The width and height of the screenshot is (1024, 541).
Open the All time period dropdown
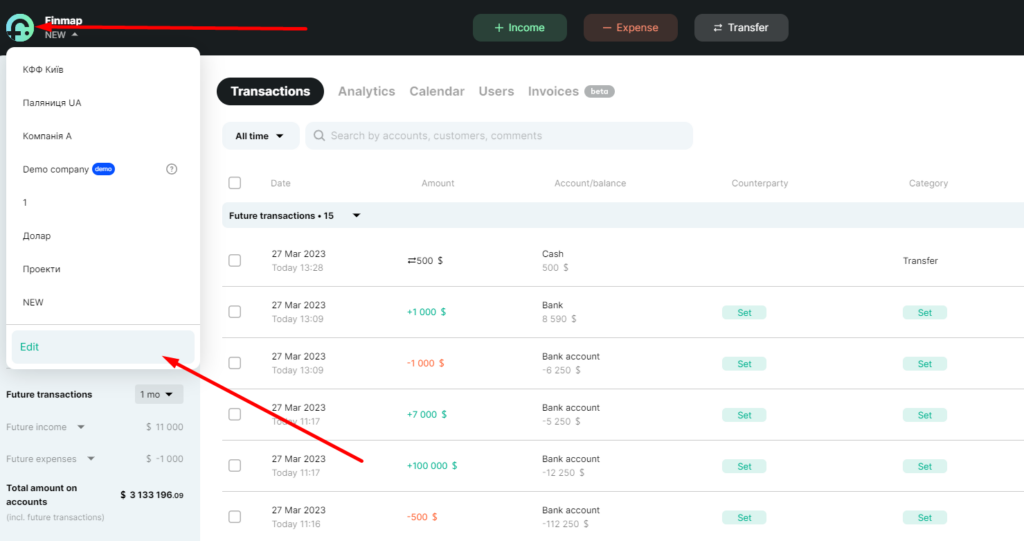click(260, 136)
